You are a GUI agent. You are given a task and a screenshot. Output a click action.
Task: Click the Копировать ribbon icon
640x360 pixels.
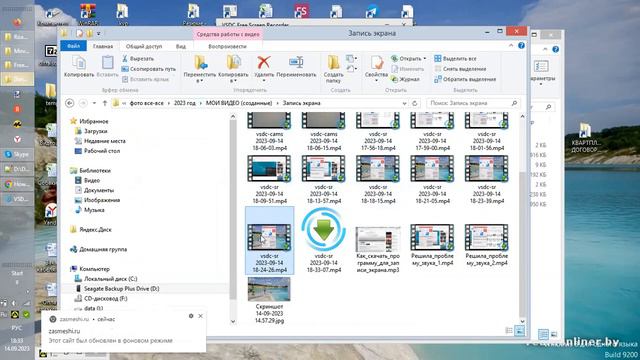pos(79,67)
